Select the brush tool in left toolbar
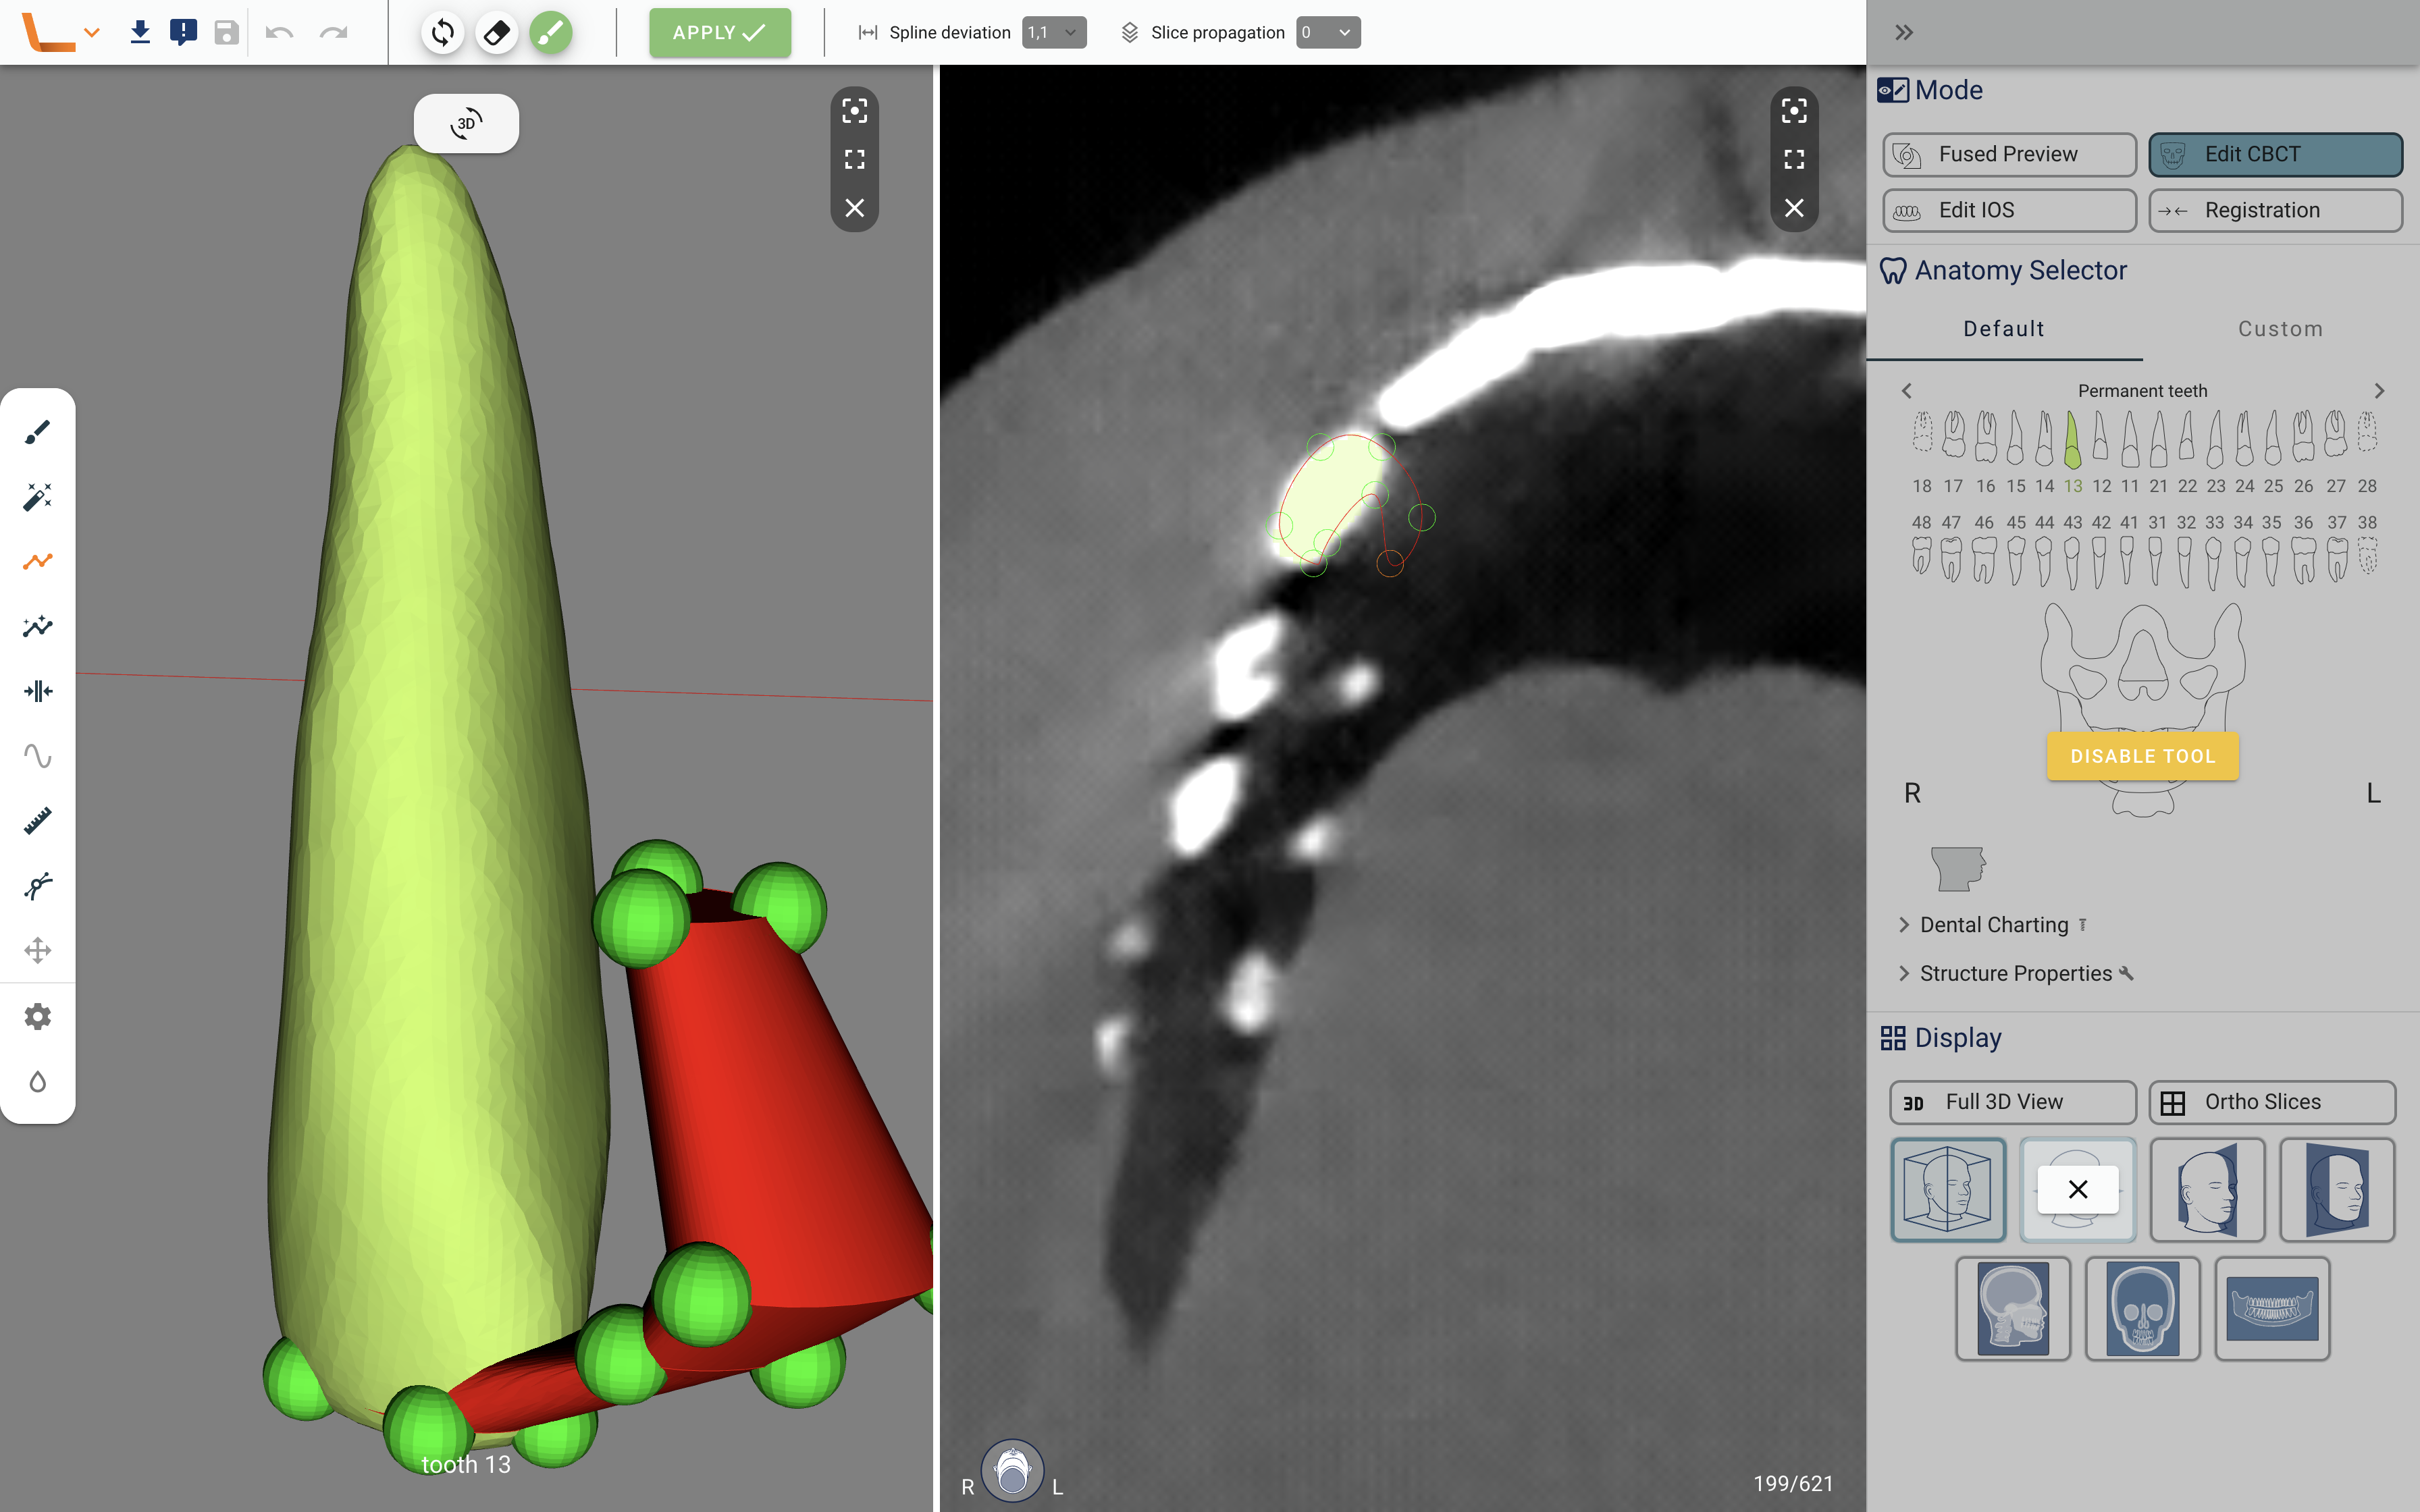 pos(37,432)
